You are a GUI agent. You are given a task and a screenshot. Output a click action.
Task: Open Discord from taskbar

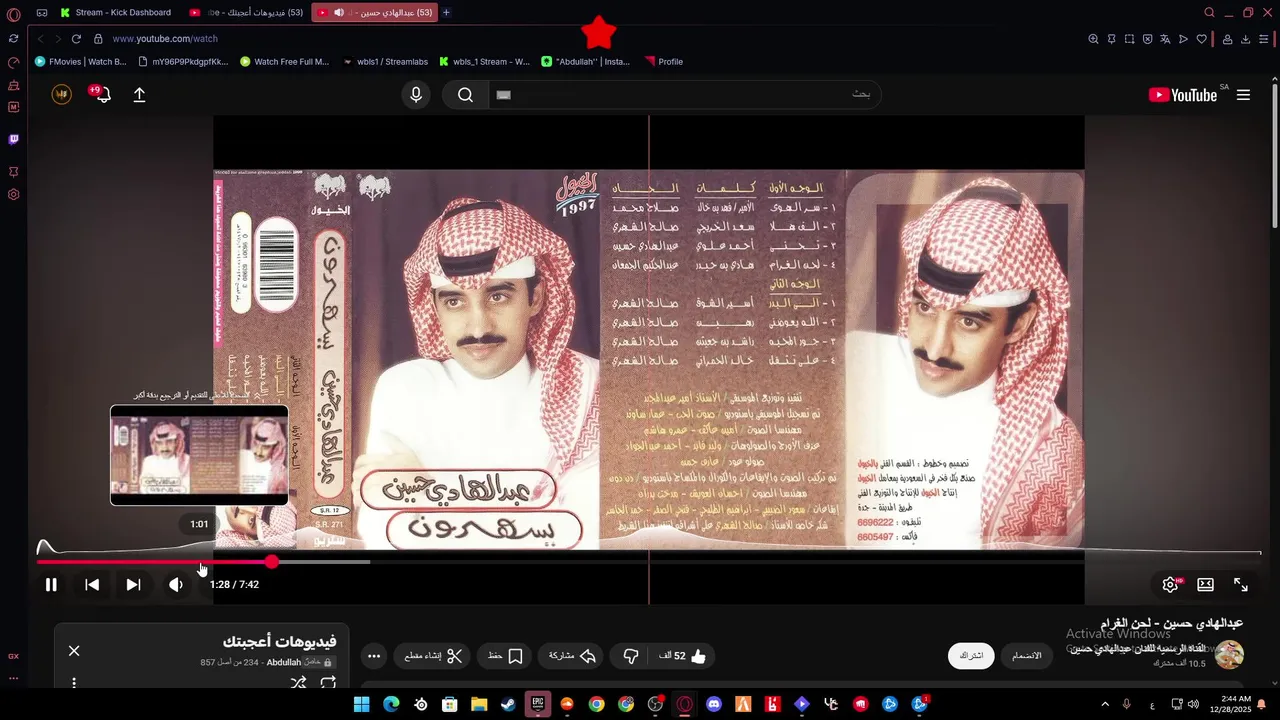pyautogui.click(x=714, y=704)
